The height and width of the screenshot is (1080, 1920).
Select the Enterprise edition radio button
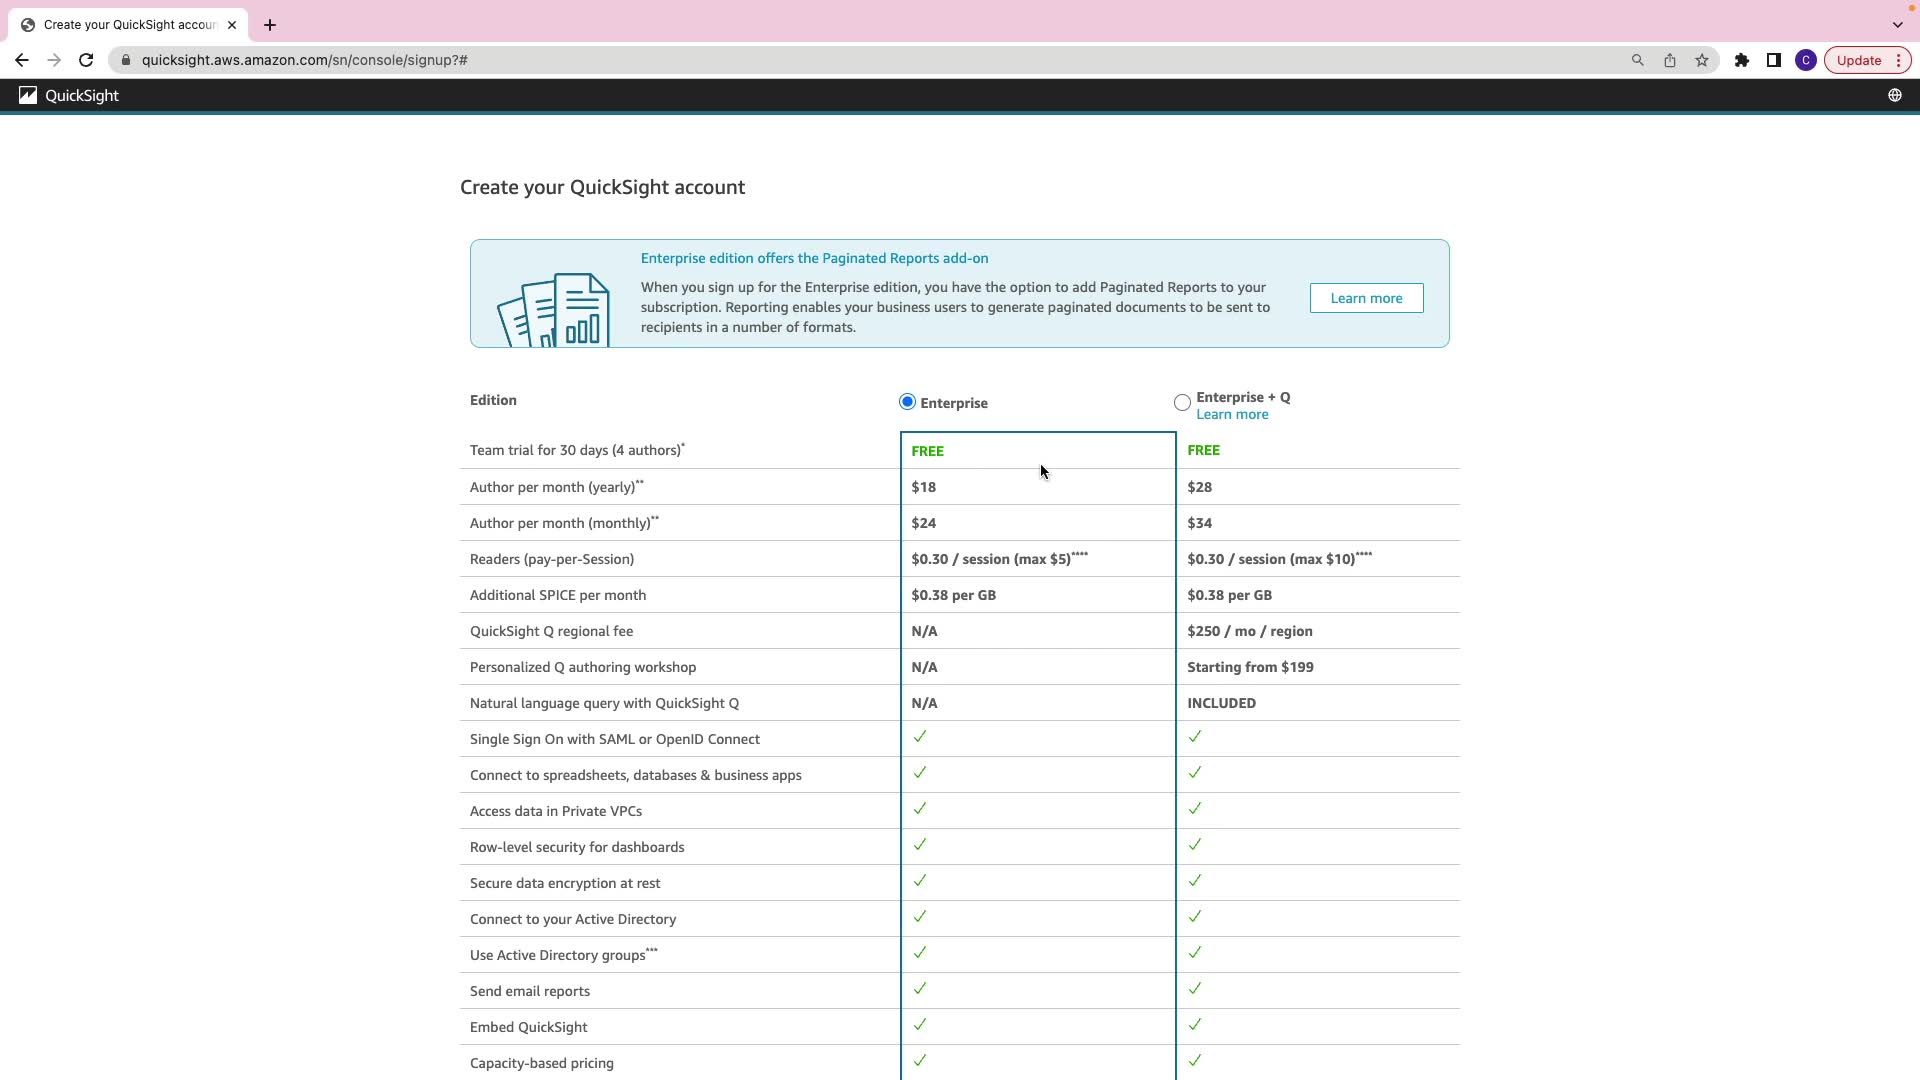coord(907,402)
